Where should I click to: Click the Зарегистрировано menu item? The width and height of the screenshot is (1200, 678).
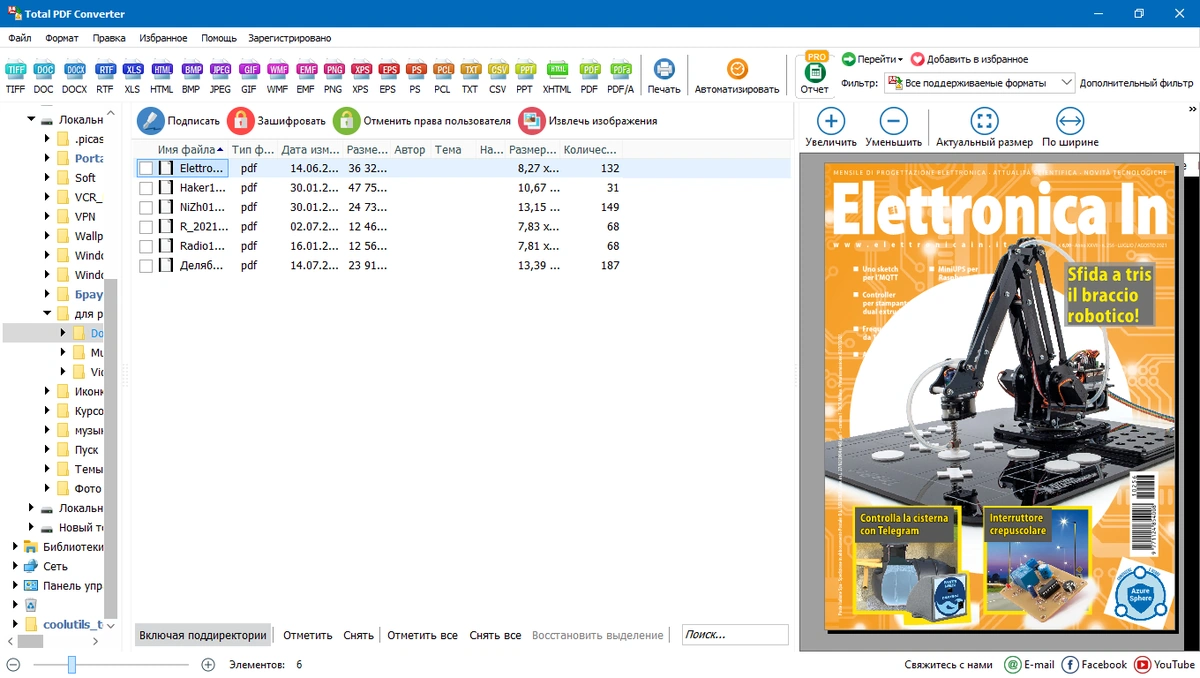click(x=290, y=38)
